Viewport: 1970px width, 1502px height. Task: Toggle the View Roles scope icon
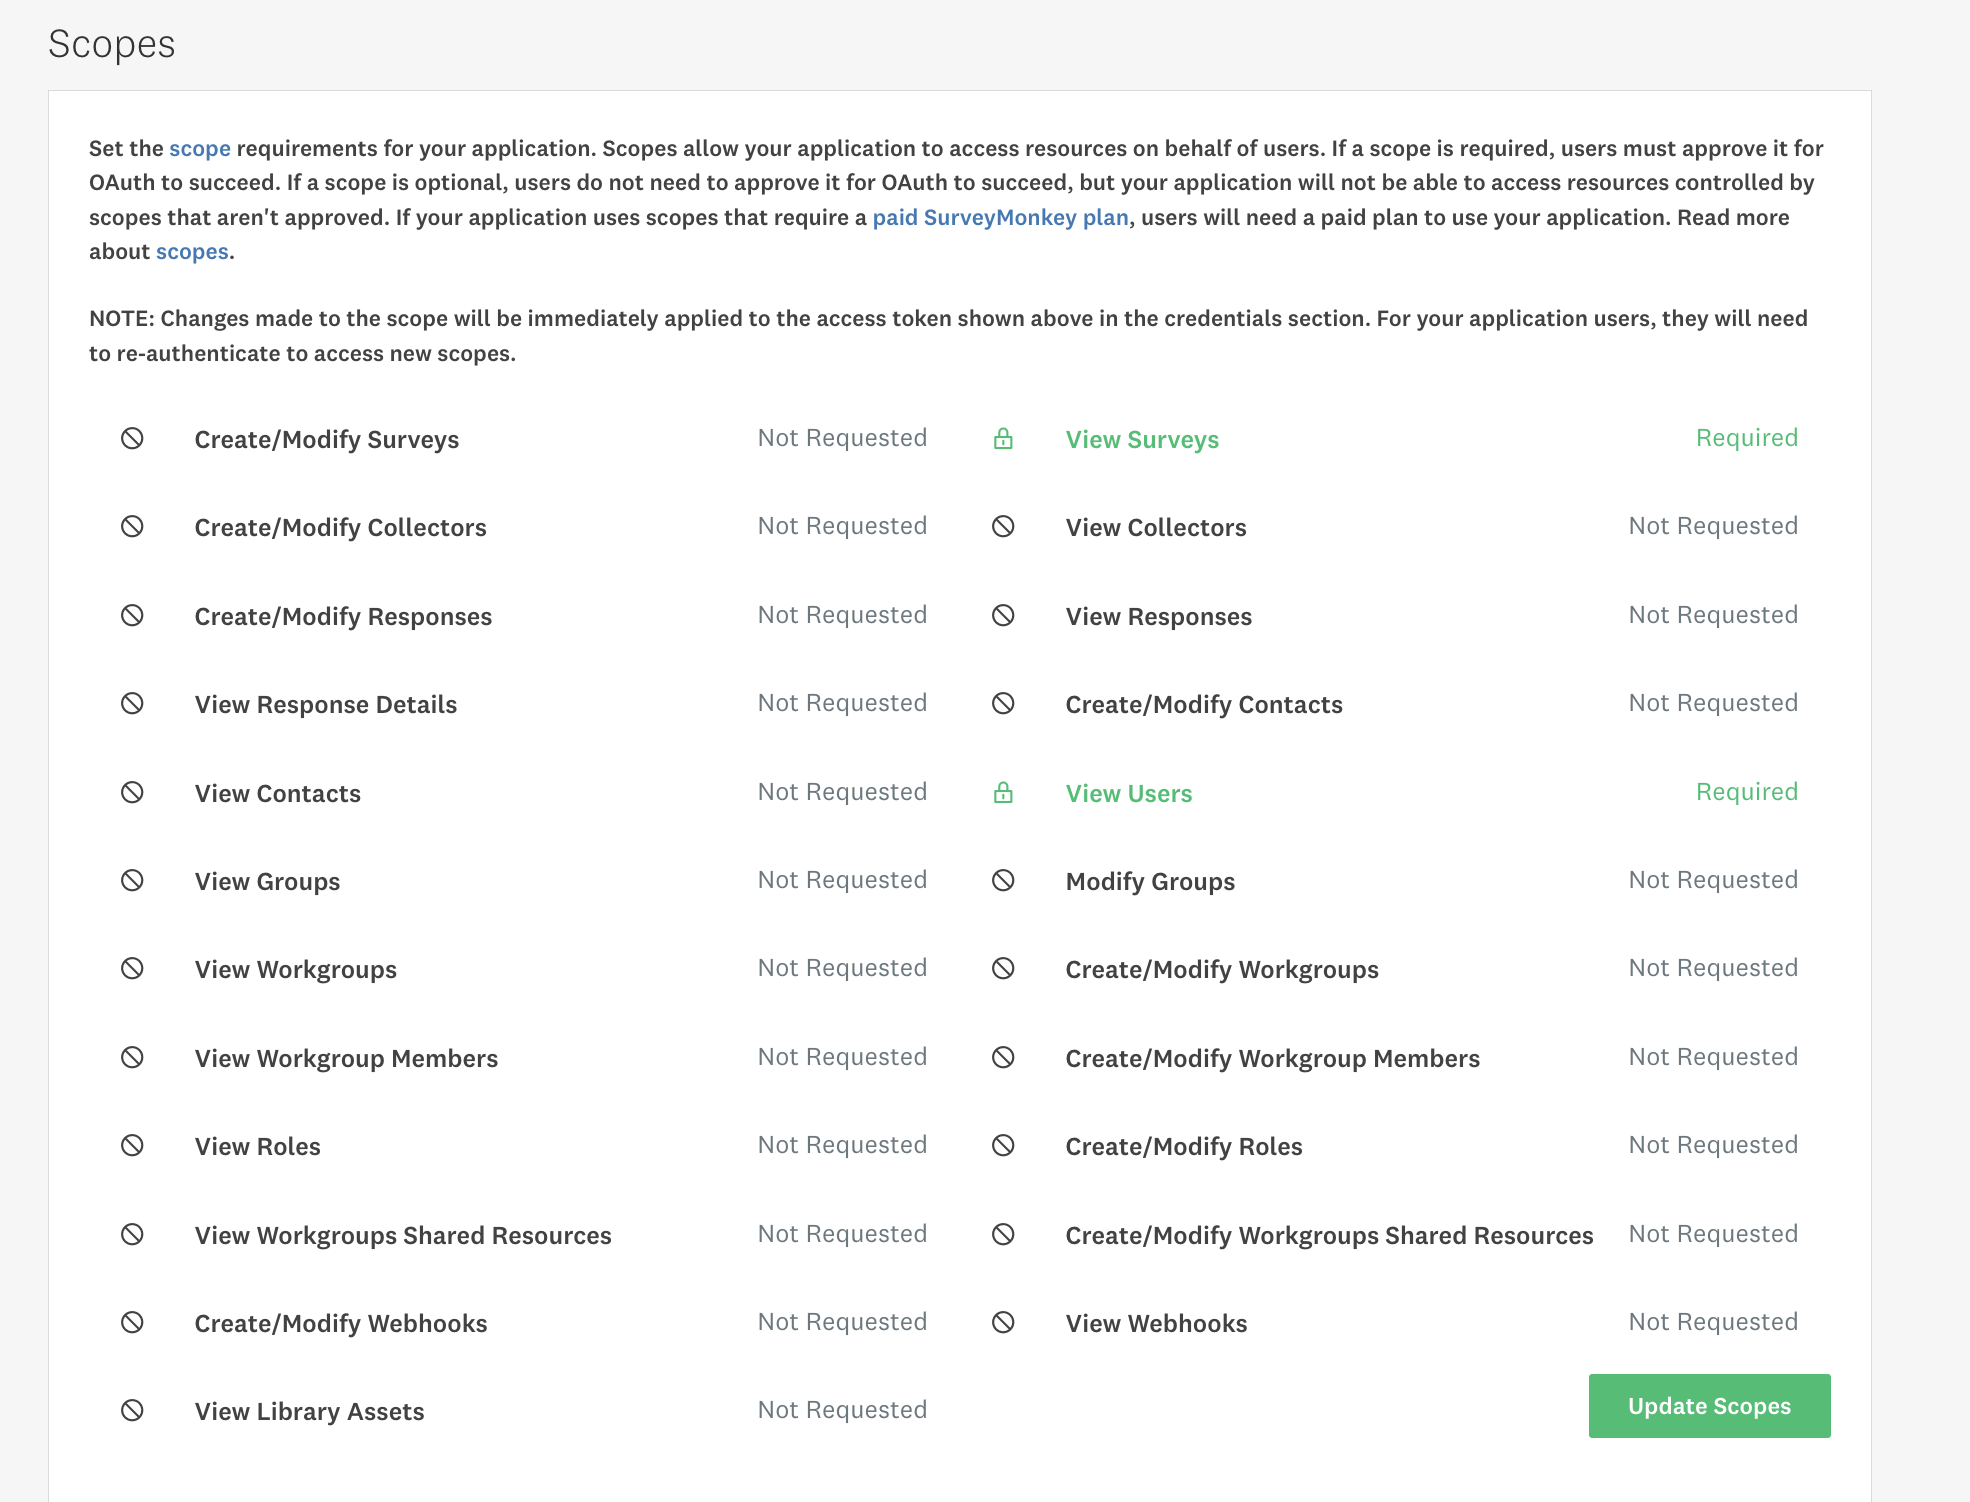133,1145
